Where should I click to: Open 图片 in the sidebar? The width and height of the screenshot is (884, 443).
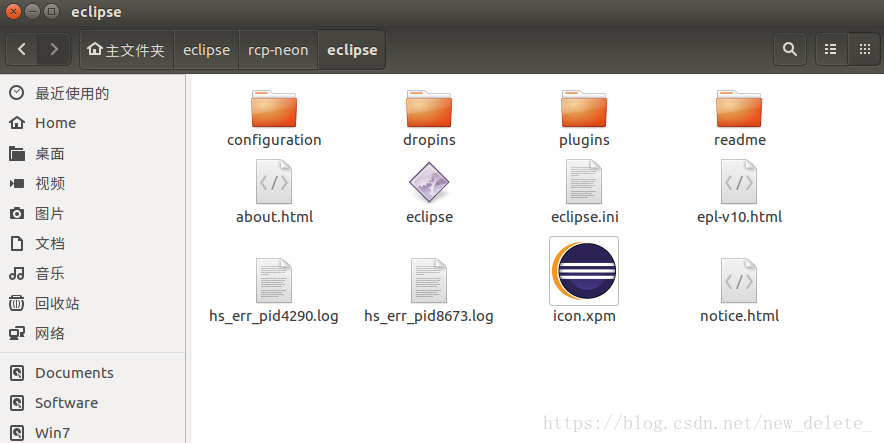pyautogui.click(x=92, y=214)
